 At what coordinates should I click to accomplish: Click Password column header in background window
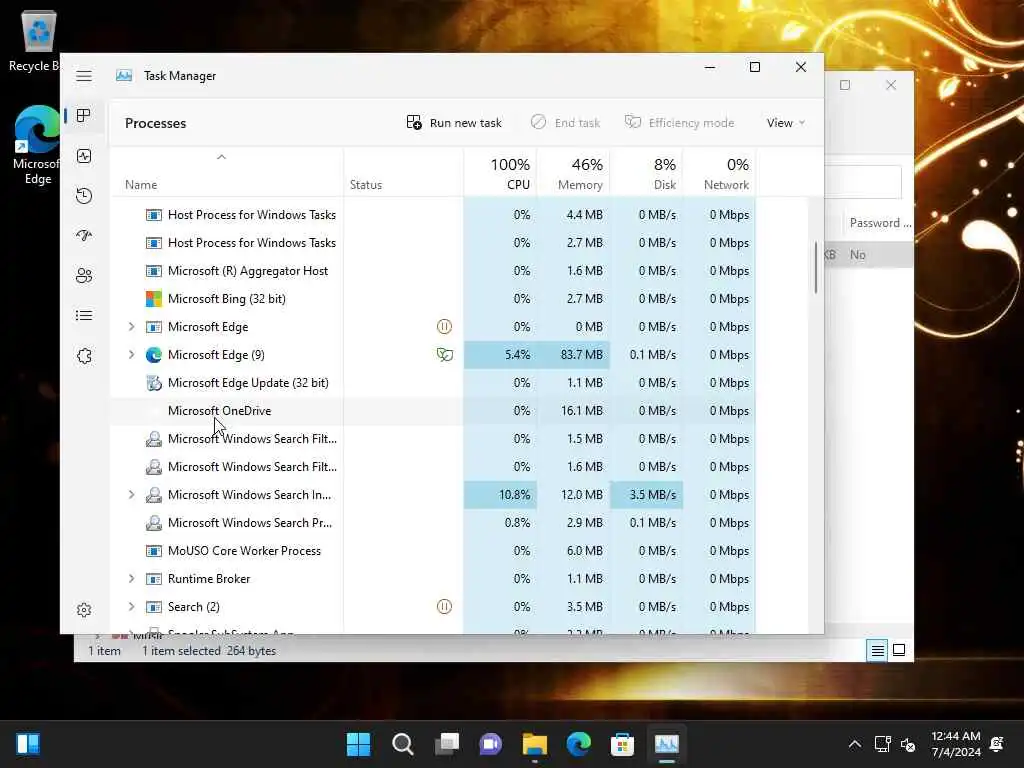click(x=880, y=223)
